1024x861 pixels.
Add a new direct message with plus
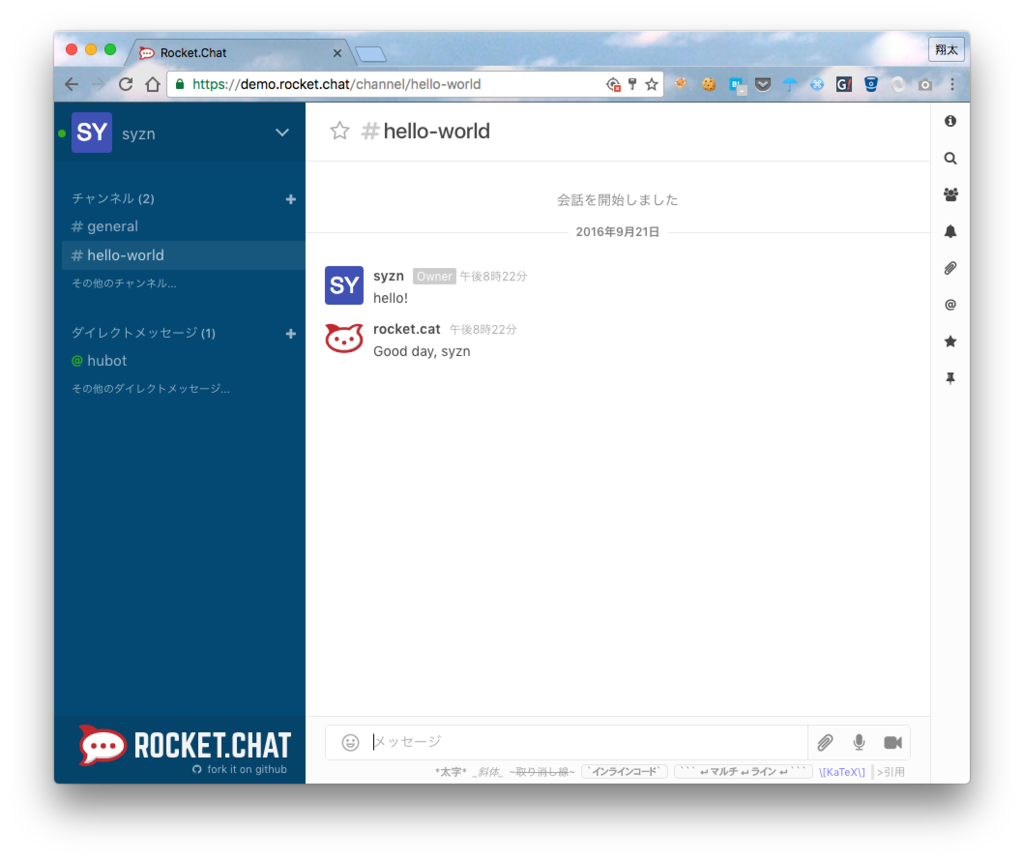point(291,334)
